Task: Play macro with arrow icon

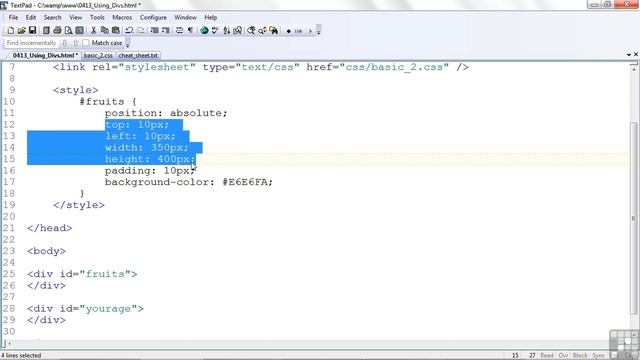Action: click(310, 31)
